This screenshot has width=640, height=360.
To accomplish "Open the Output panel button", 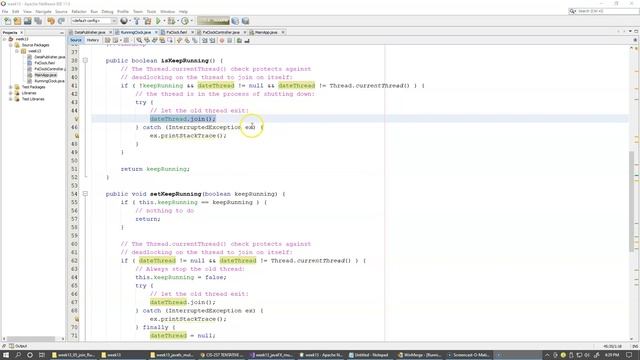I will click(x=18, y=346).
